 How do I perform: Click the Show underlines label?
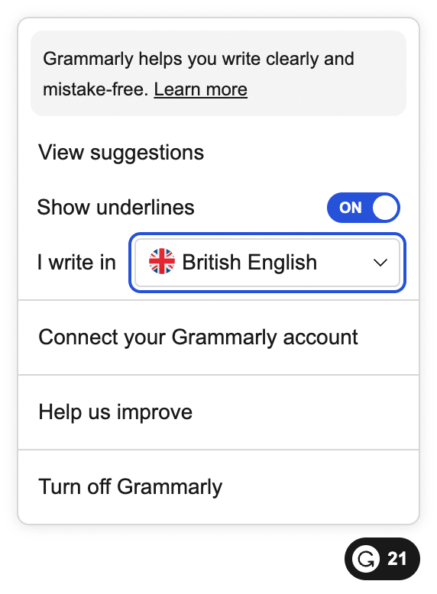(x=115, y=207)
